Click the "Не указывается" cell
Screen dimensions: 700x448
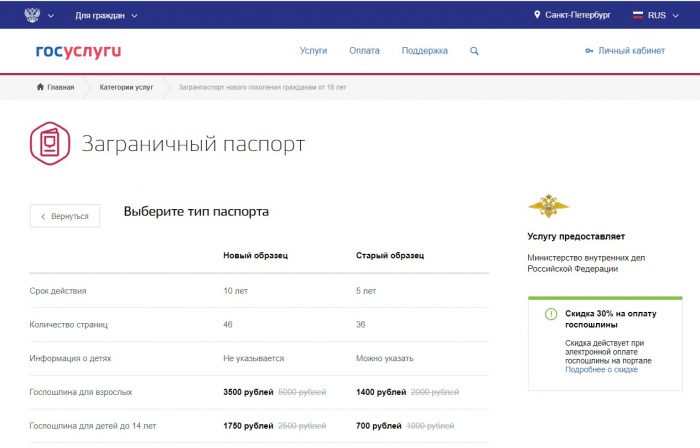pyautogui.click(x=254, y=358)
